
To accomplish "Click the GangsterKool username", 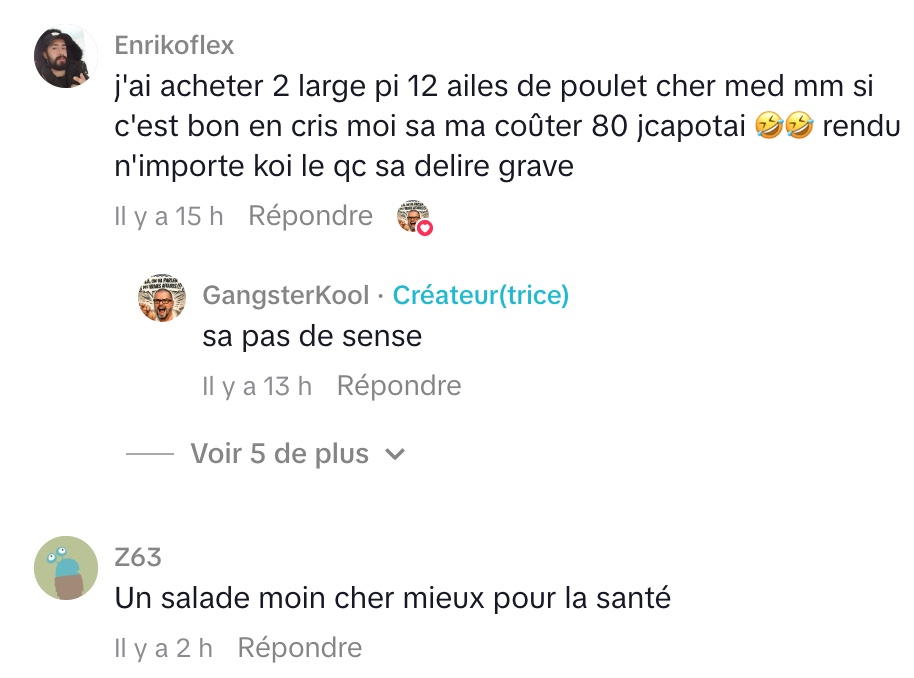I will (286, 295).
